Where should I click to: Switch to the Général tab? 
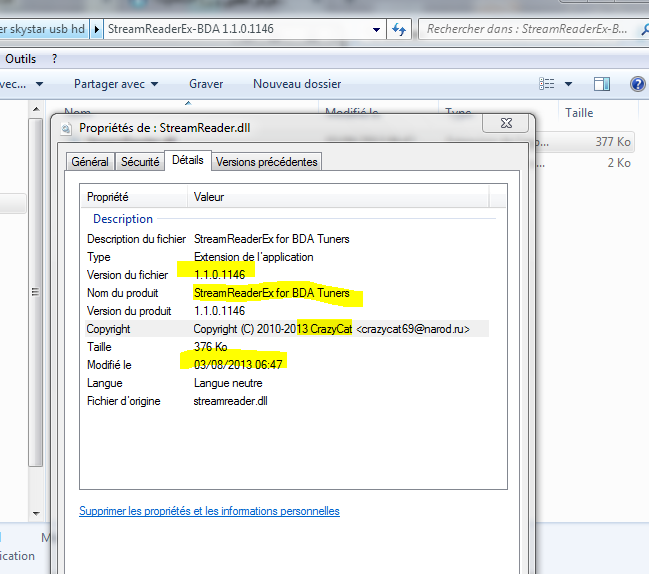pyautogui.click(x=90, y=162)
